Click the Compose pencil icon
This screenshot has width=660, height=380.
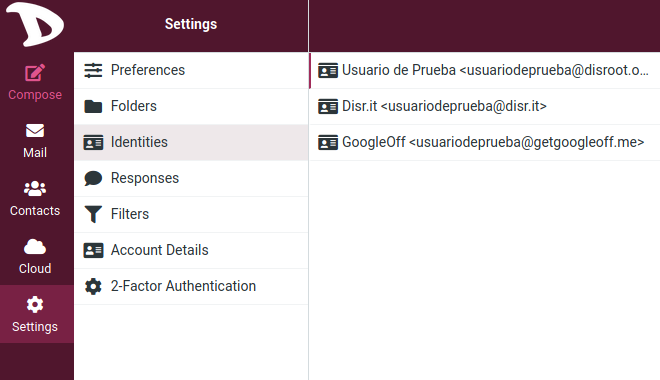[x=35, y=73]
